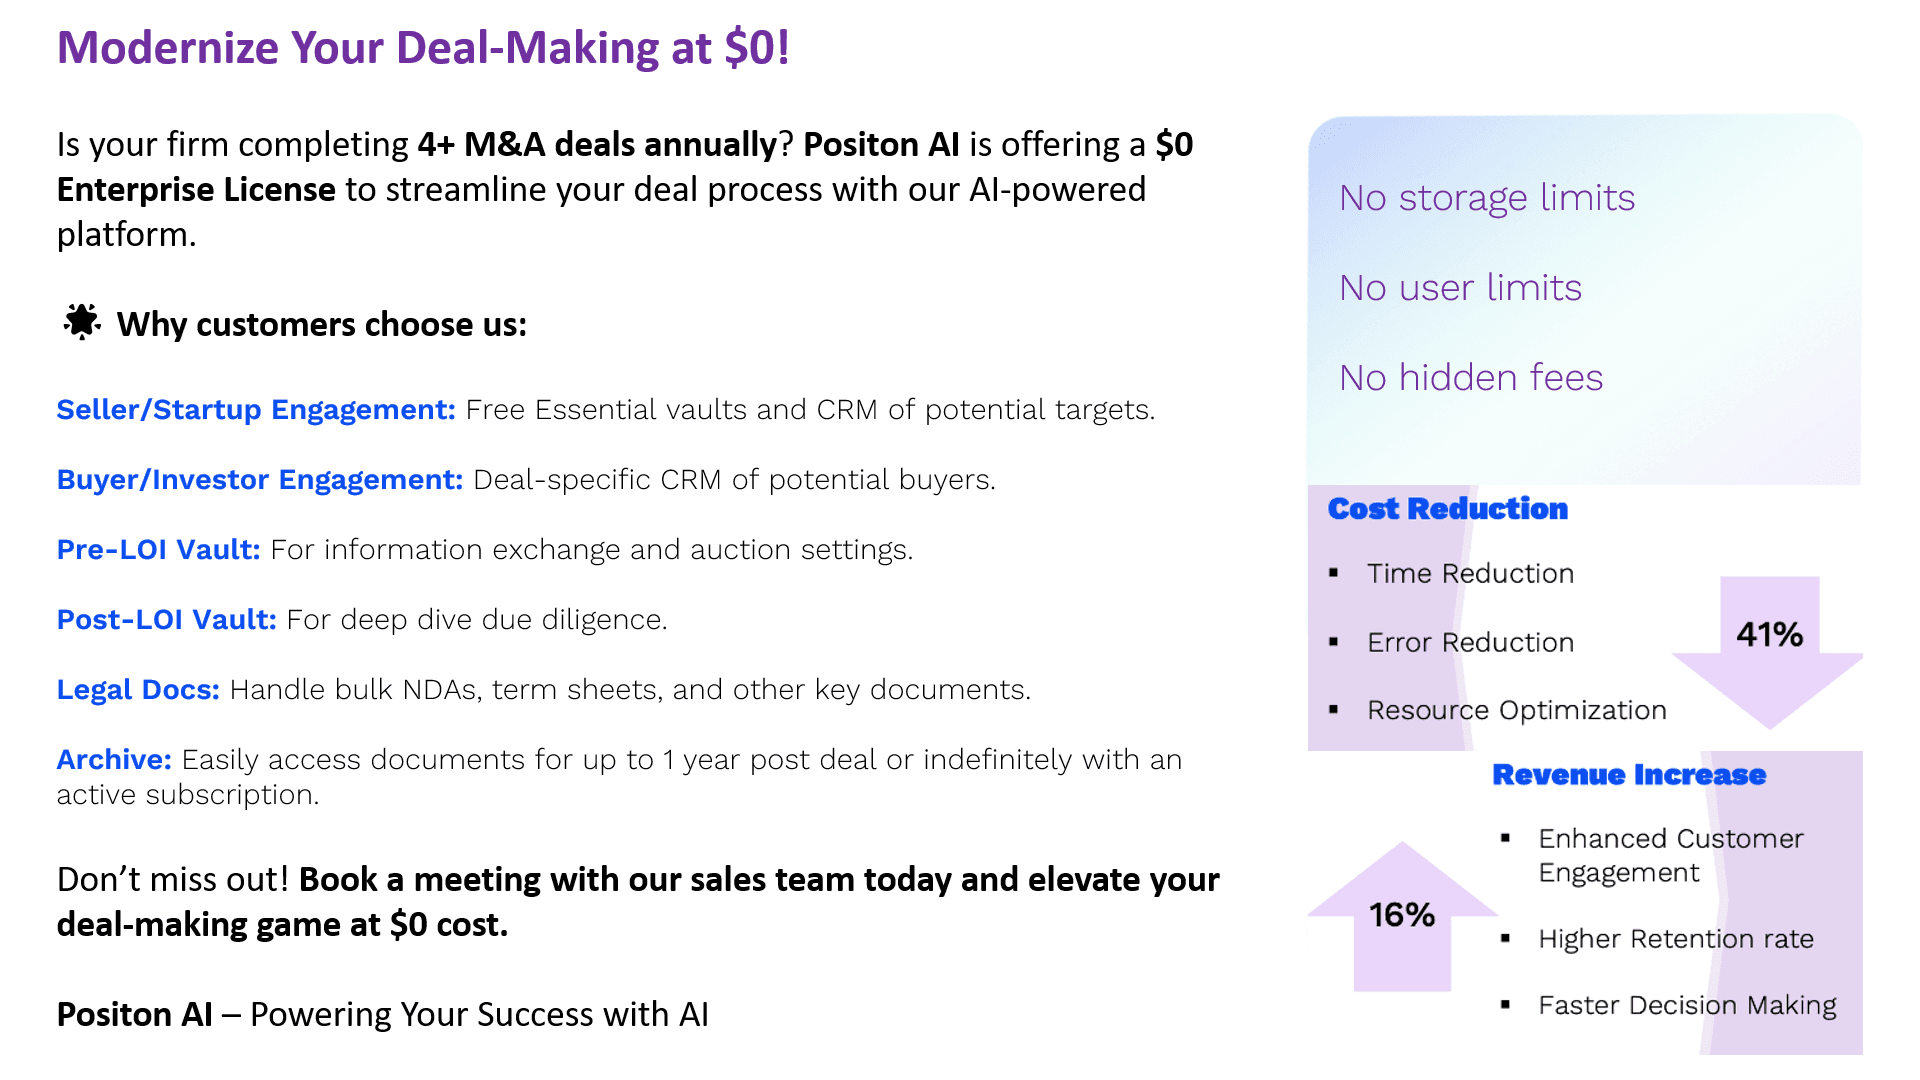1920x1080 pixels.
Task: Select the No user limits line
Action: coord(1460,288)
